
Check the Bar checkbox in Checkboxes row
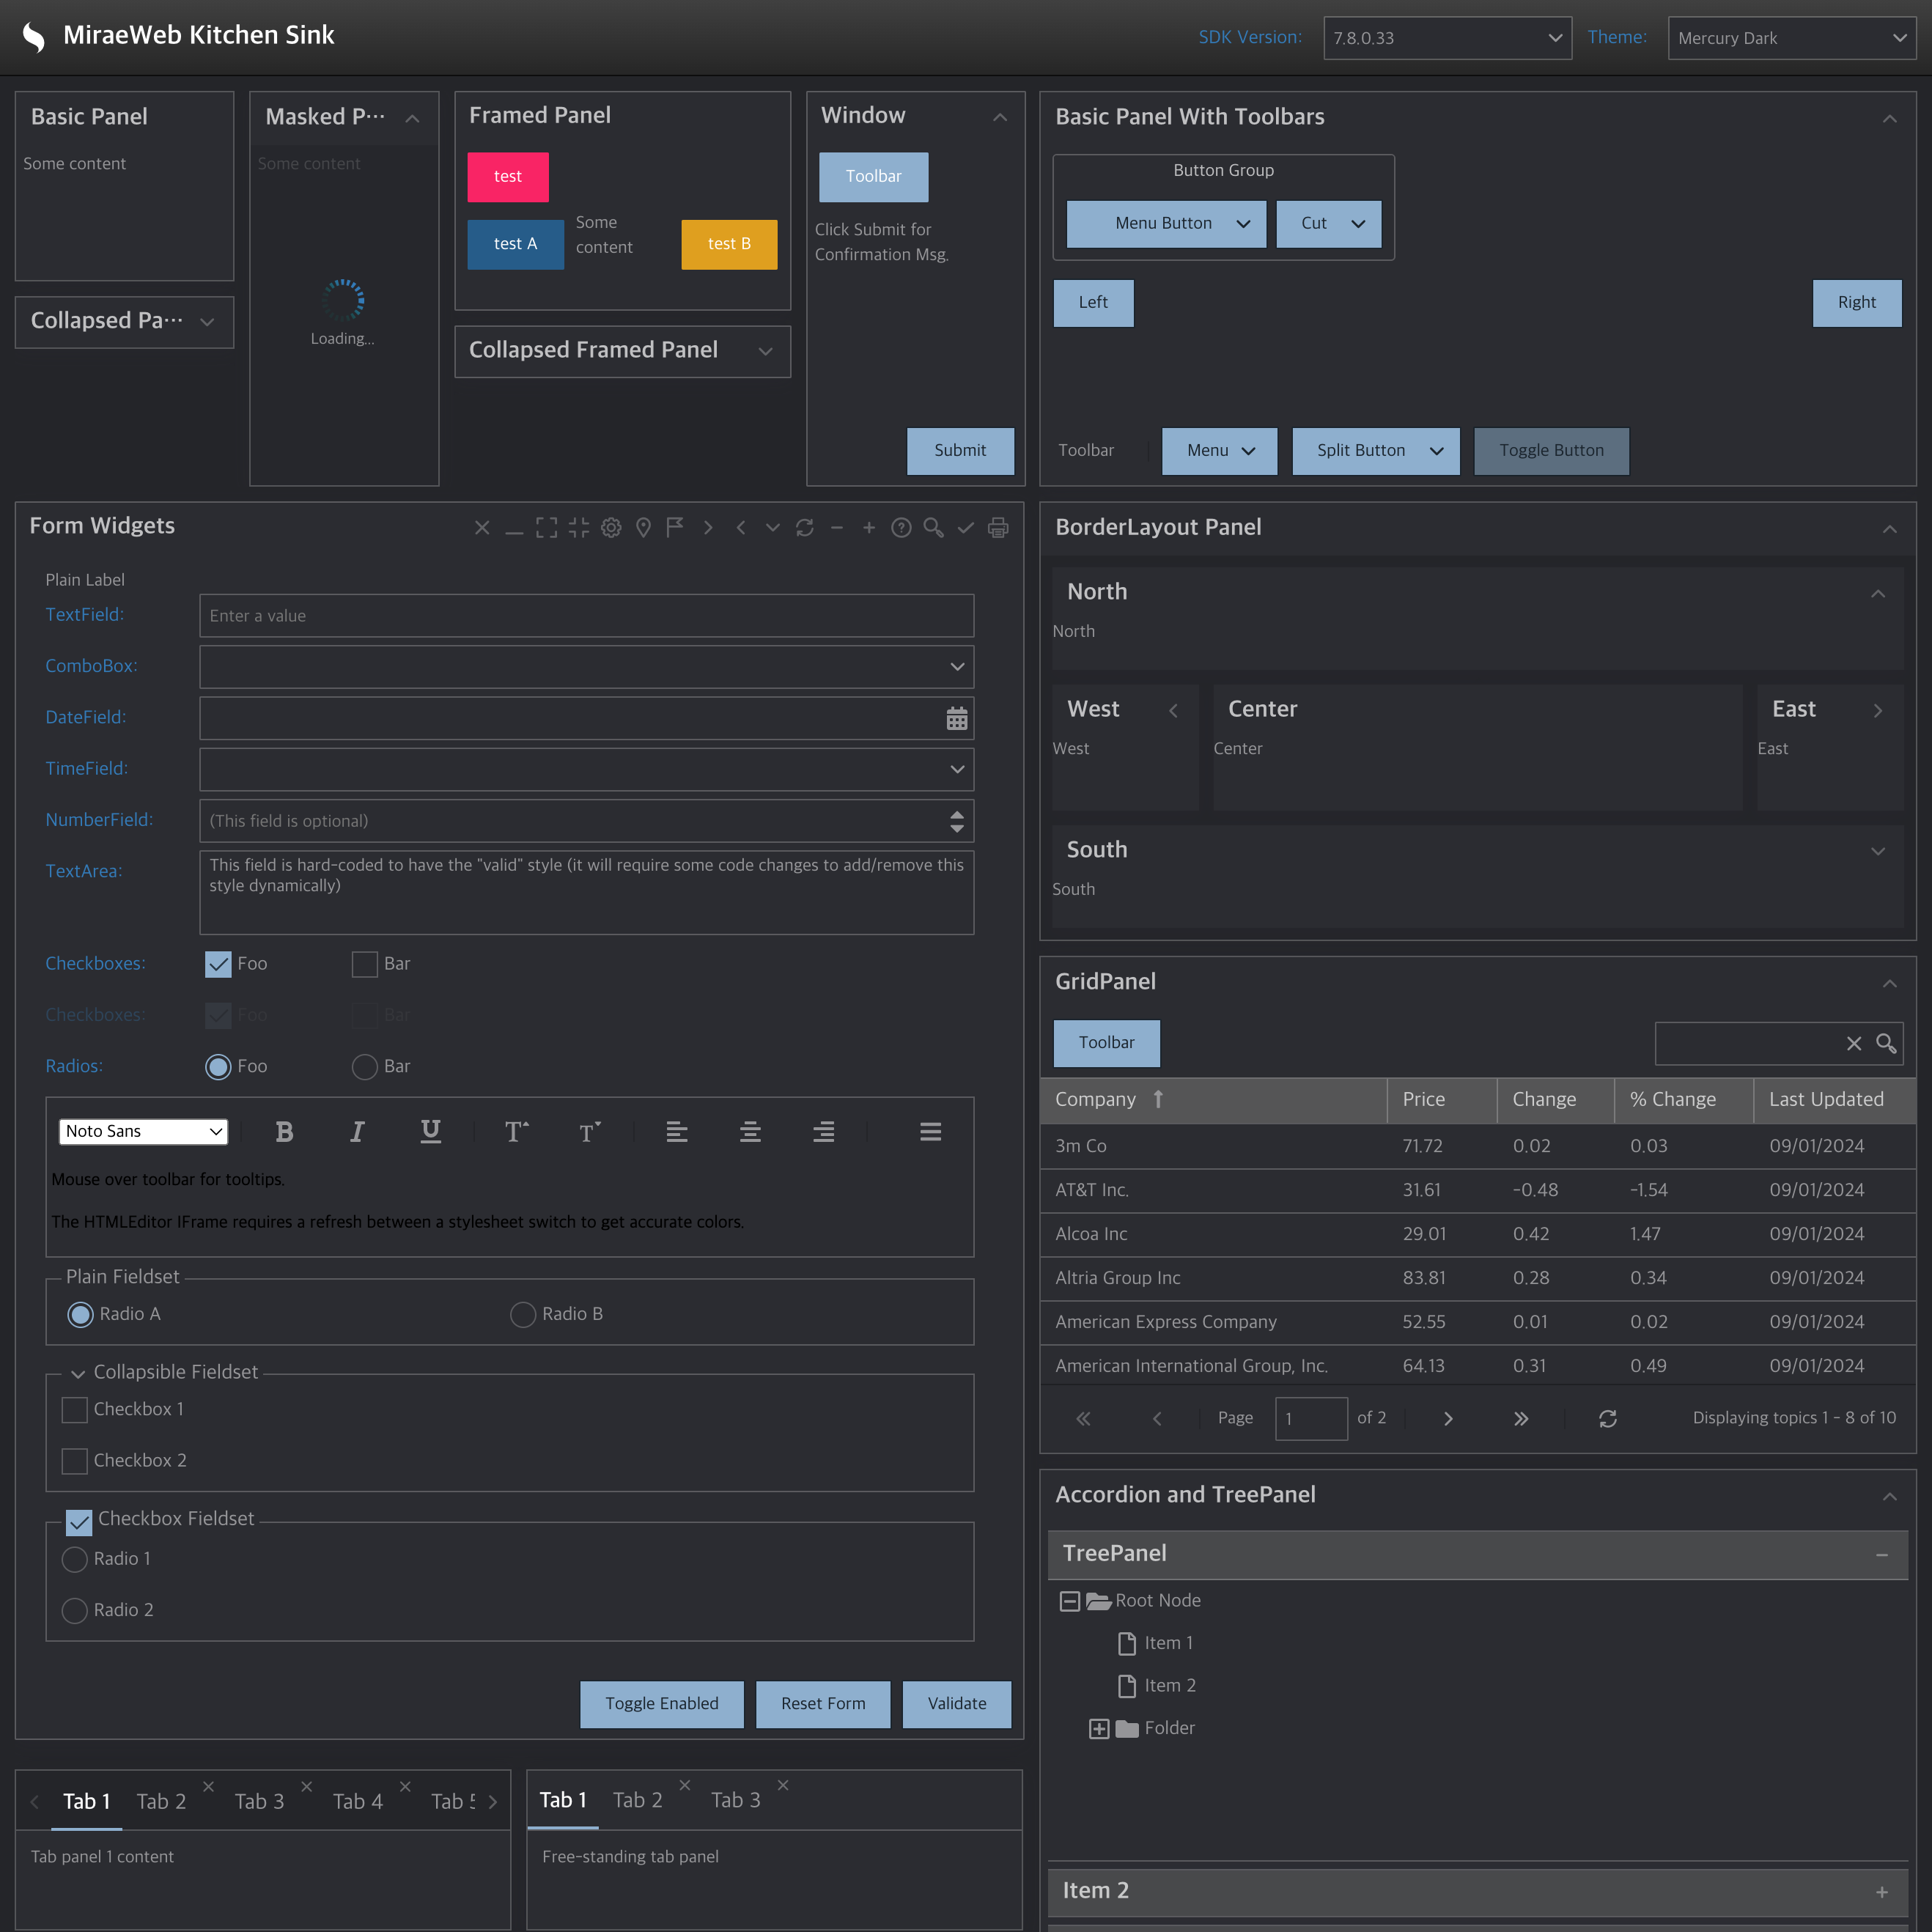(x=365, y=963)
